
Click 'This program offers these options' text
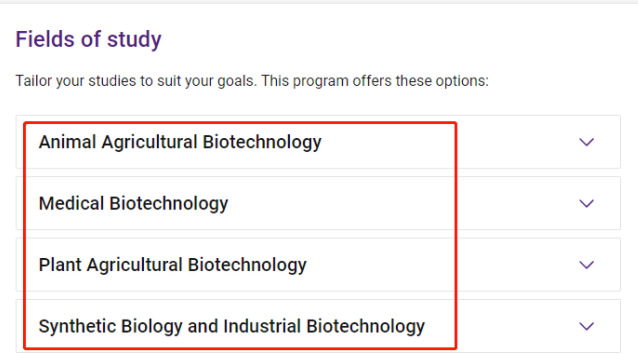(375, 81)
